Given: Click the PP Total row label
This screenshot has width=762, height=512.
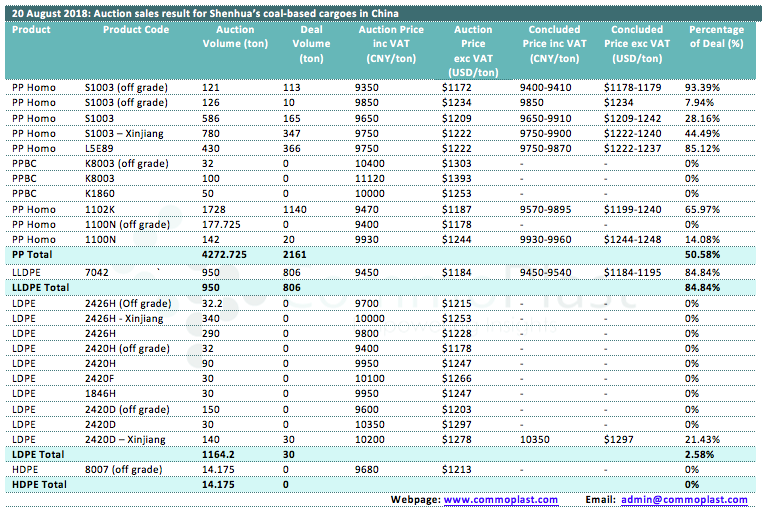Looking at the screenshot, I should tap(31, 256).
